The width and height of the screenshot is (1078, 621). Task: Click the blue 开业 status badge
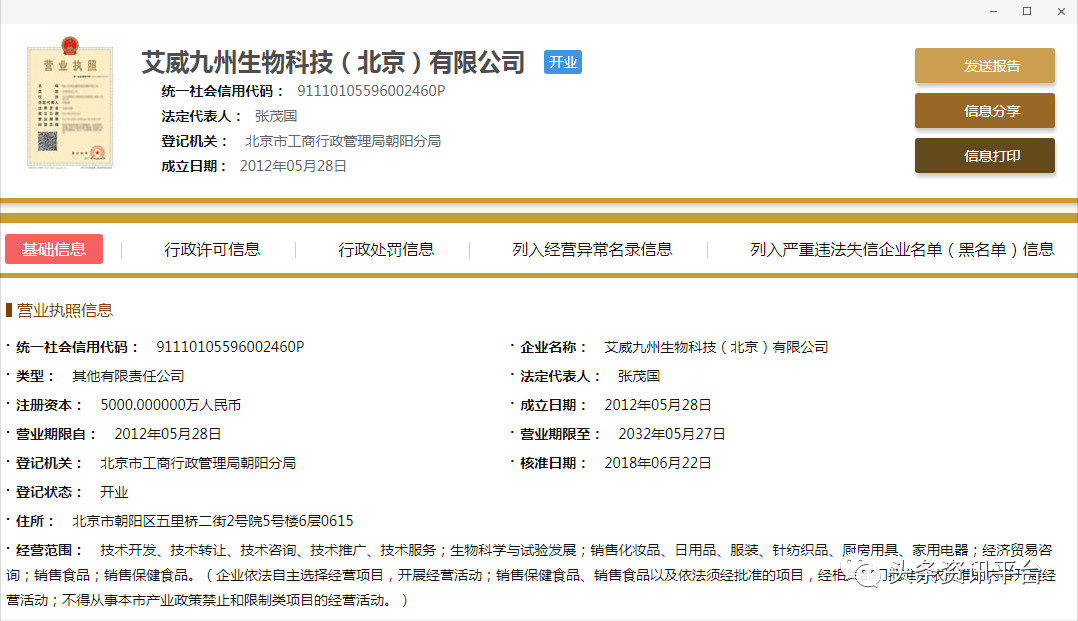point(563,62)
